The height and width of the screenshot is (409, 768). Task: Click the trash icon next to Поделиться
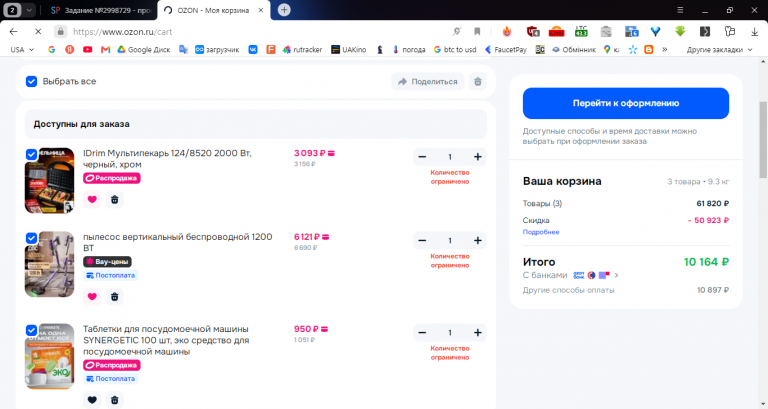pos(478,81)
